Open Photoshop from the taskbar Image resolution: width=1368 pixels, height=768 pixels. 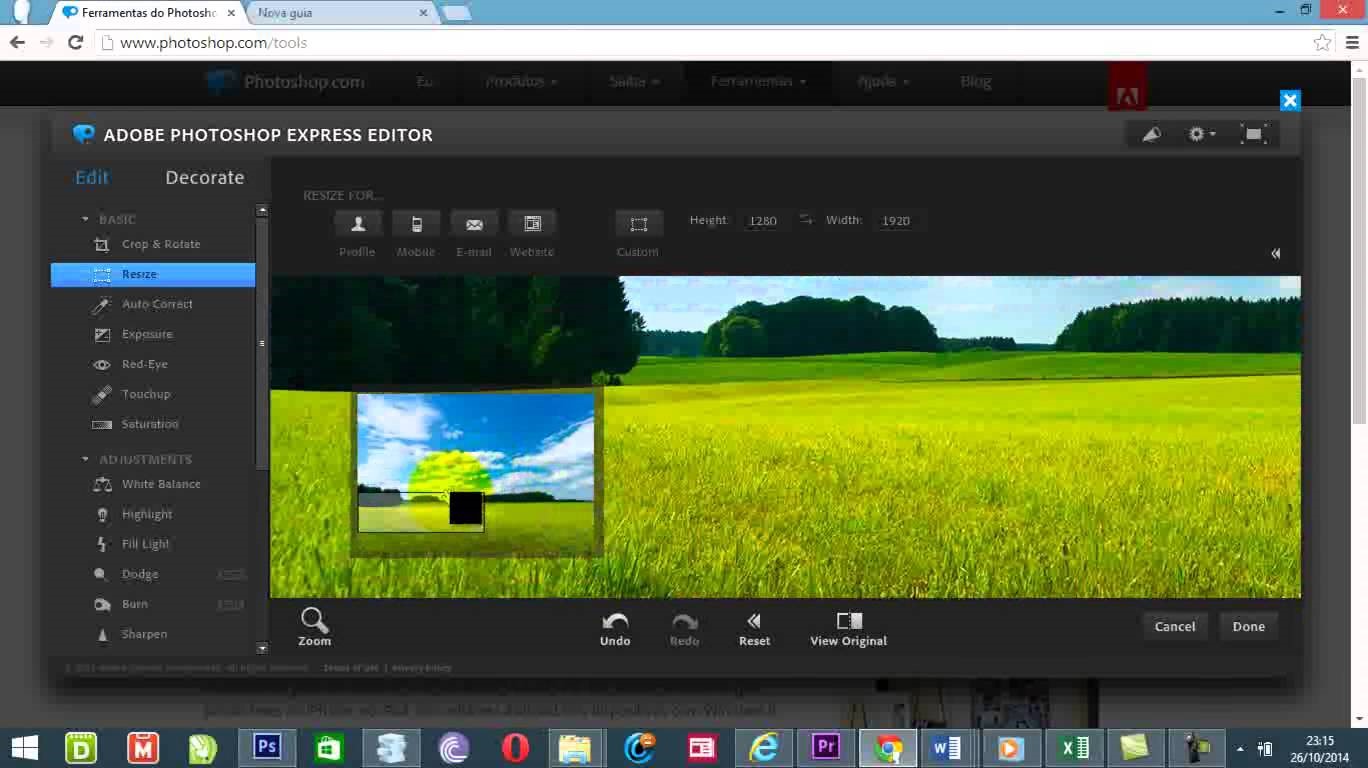coord(267,748)
